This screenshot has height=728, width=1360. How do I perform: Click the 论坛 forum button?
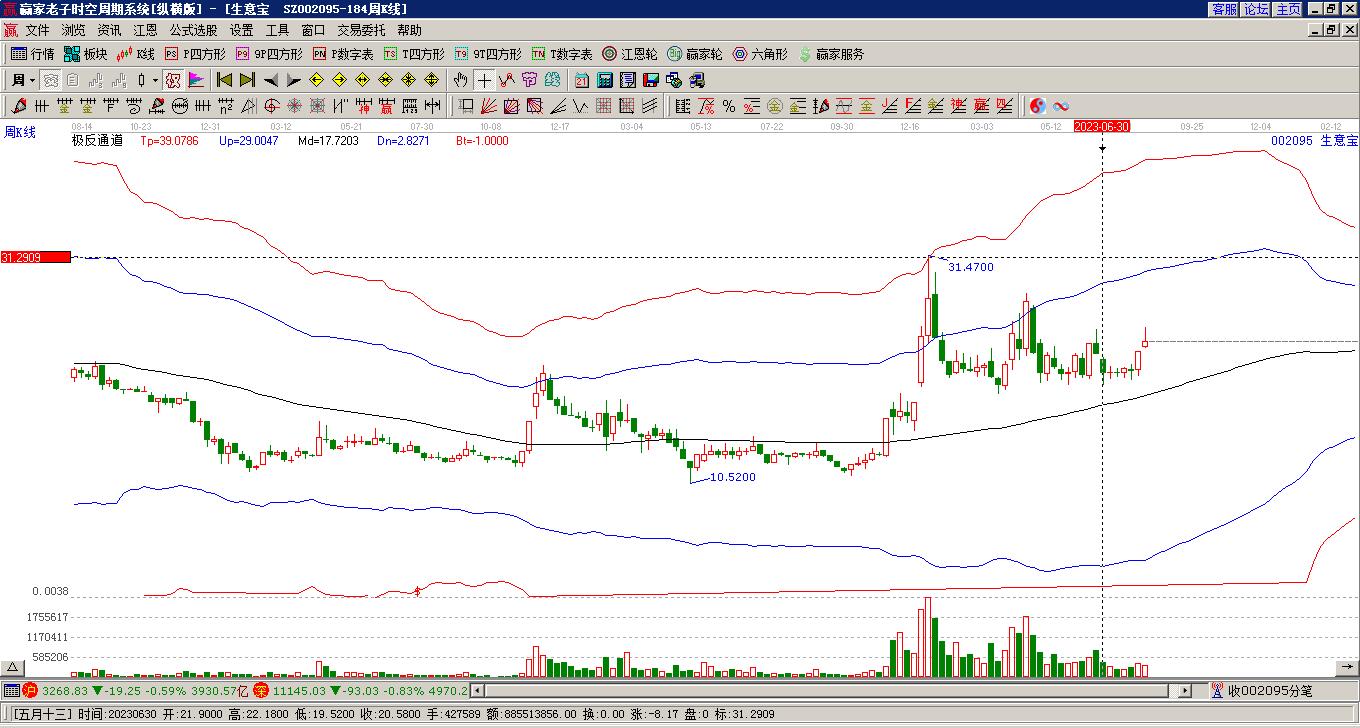(1256, 9)
